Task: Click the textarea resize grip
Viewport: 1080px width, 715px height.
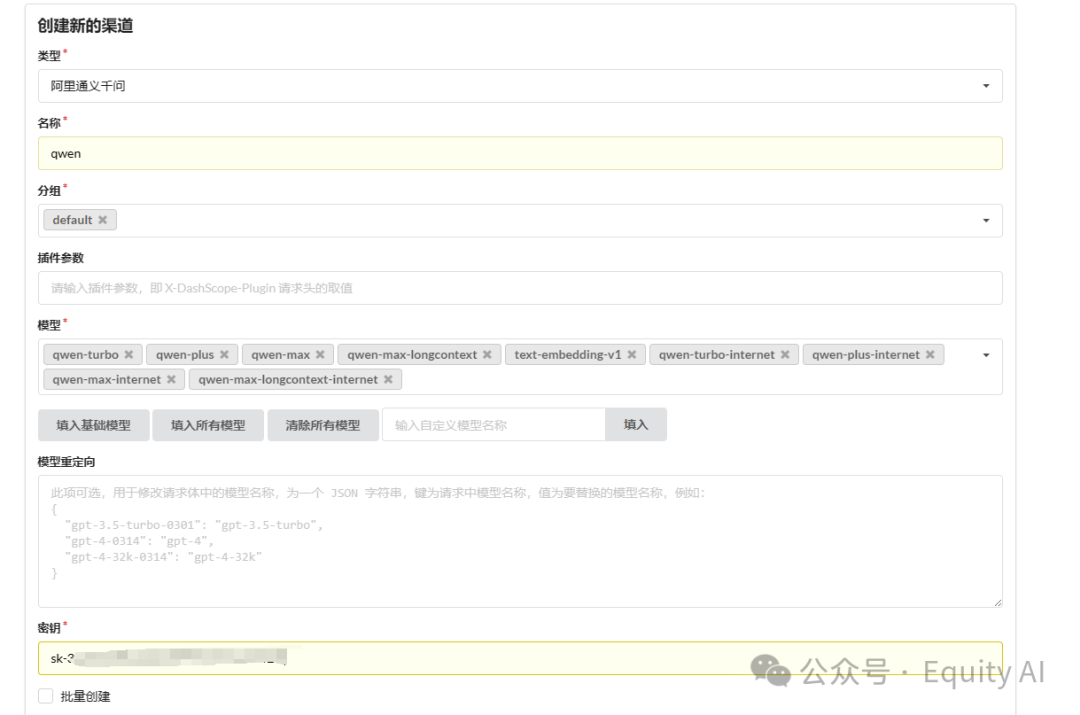Action: (x=997, y=602)
